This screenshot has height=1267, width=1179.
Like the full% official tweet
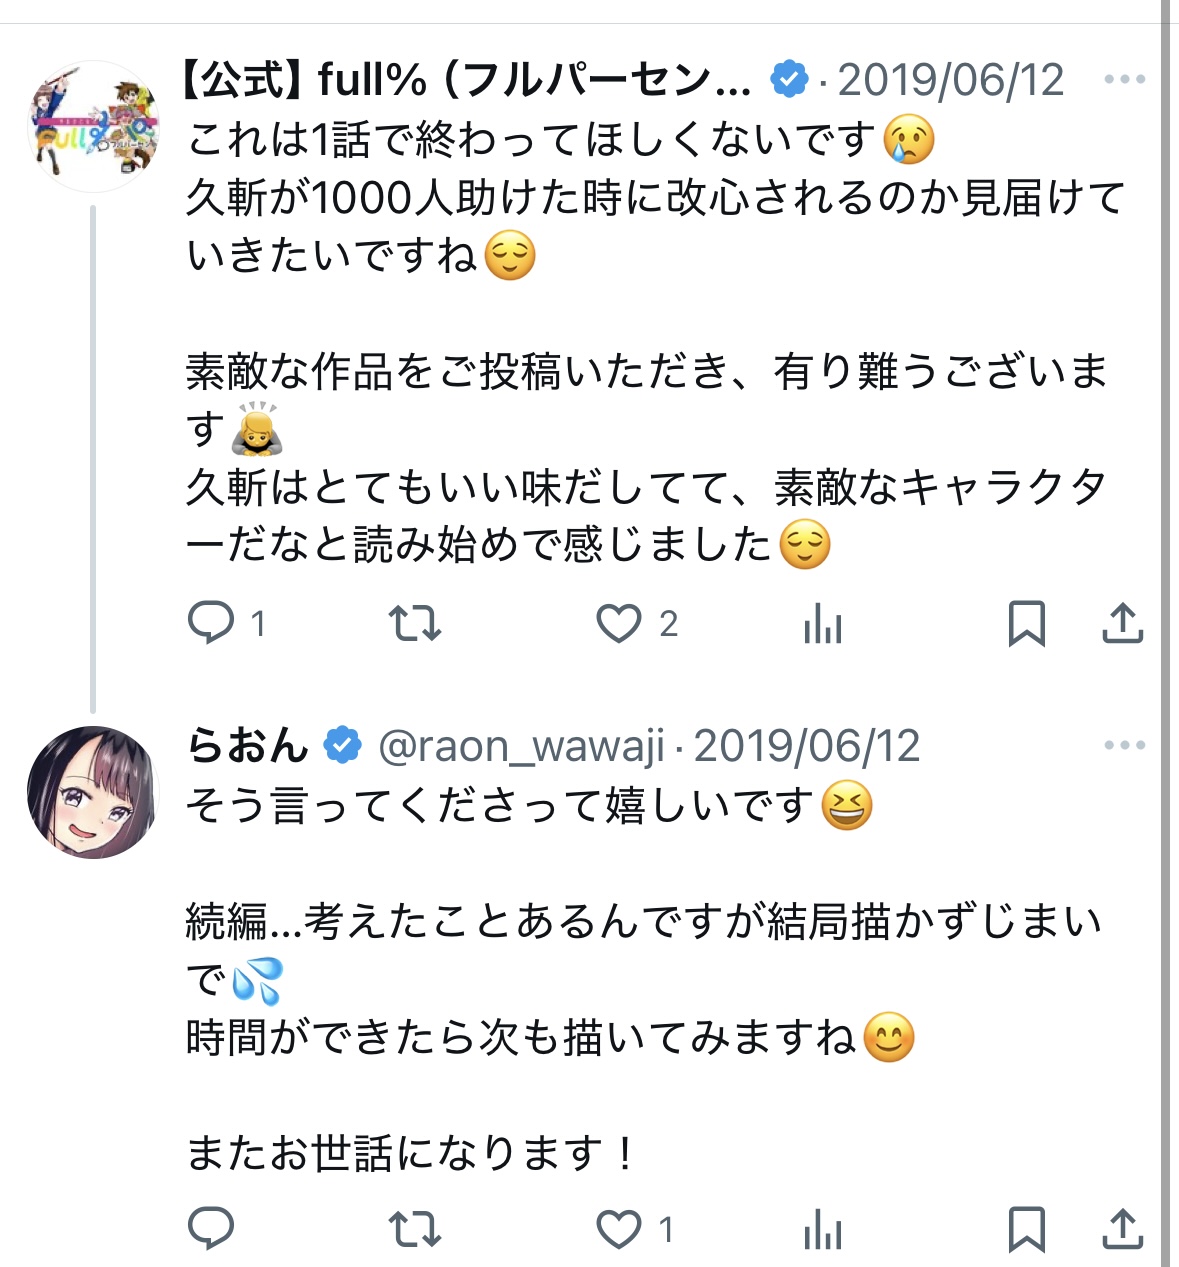coord(619,623)
